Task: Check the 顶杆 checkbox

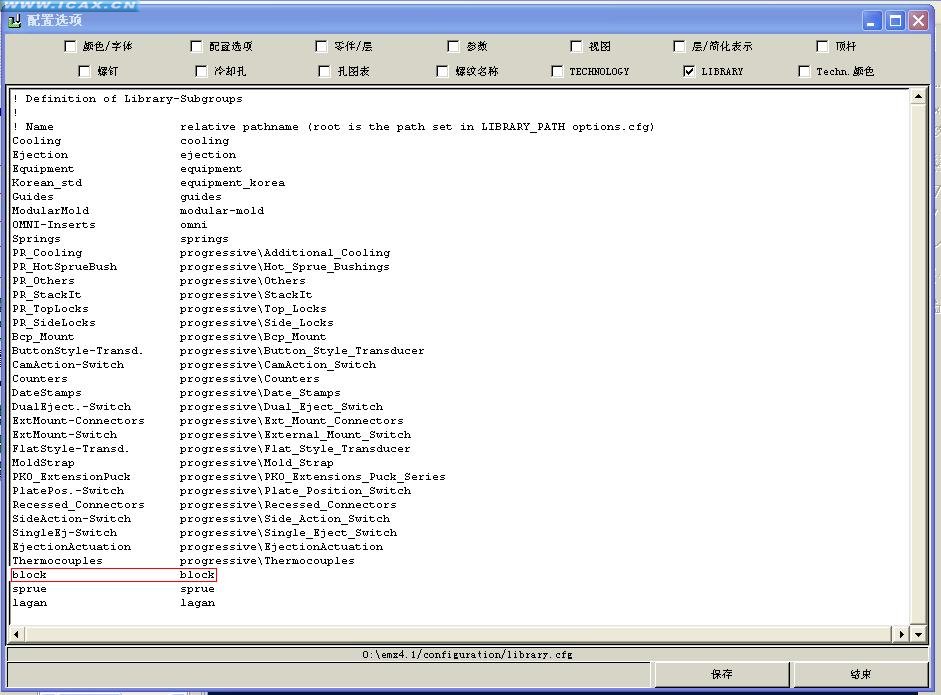Action: [x=822, y=46]
